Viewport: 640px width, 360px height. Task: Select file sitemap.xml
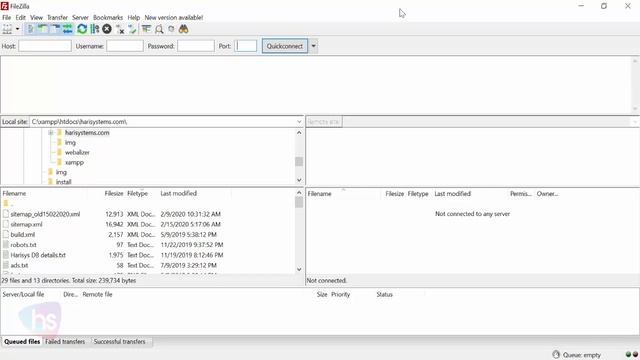point(27,224)
